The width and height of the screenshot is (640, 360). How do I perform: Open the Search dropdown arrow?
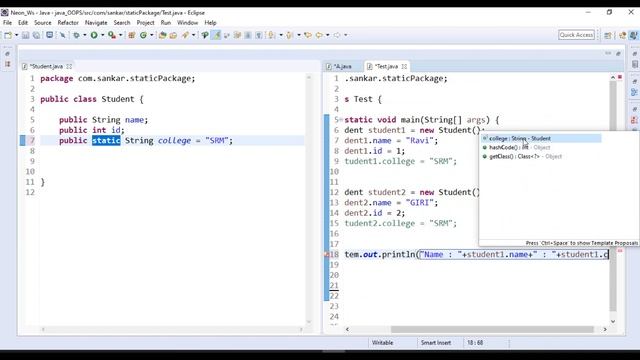(x=193, y=35)
